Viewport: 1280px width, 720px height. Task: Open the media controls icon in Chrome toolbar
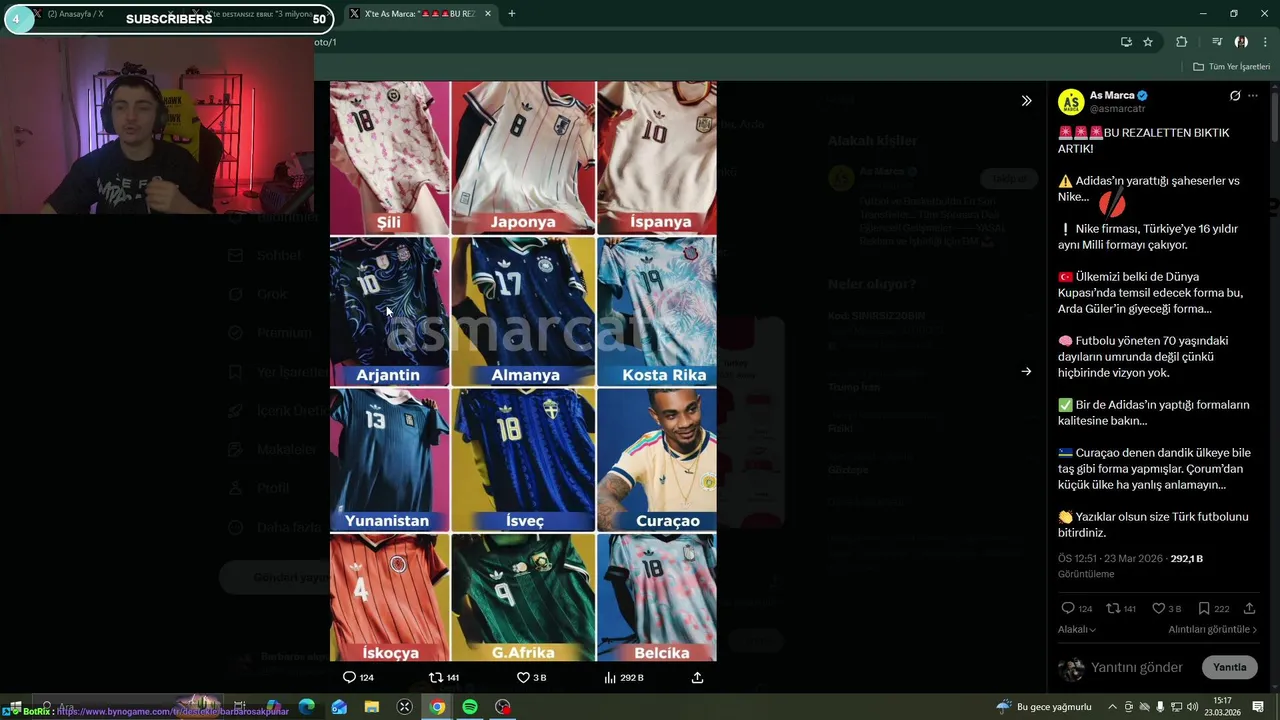click(x=1217, y=42)
